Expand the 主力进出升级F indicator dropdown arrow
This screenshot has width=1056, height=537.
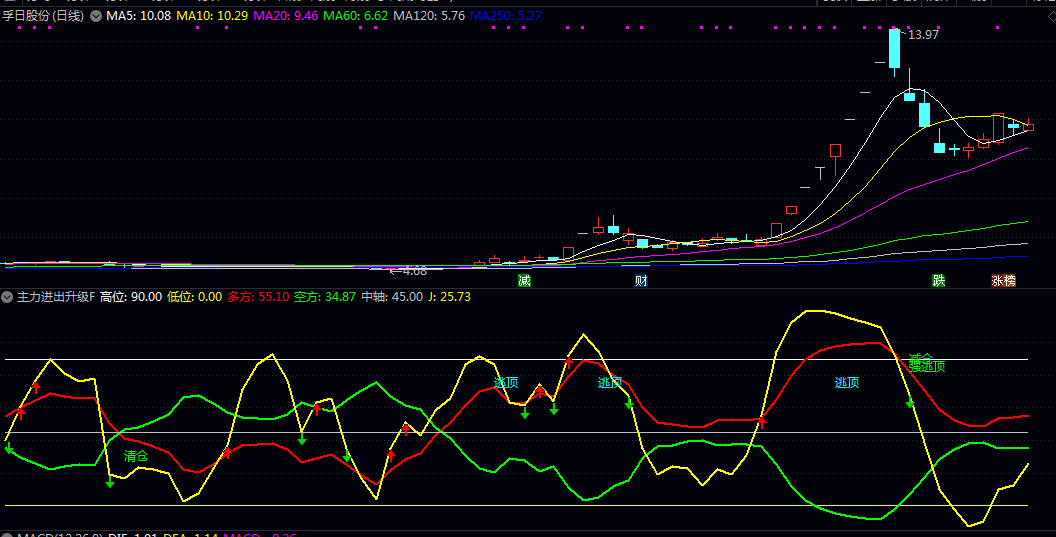coord(7,297)
